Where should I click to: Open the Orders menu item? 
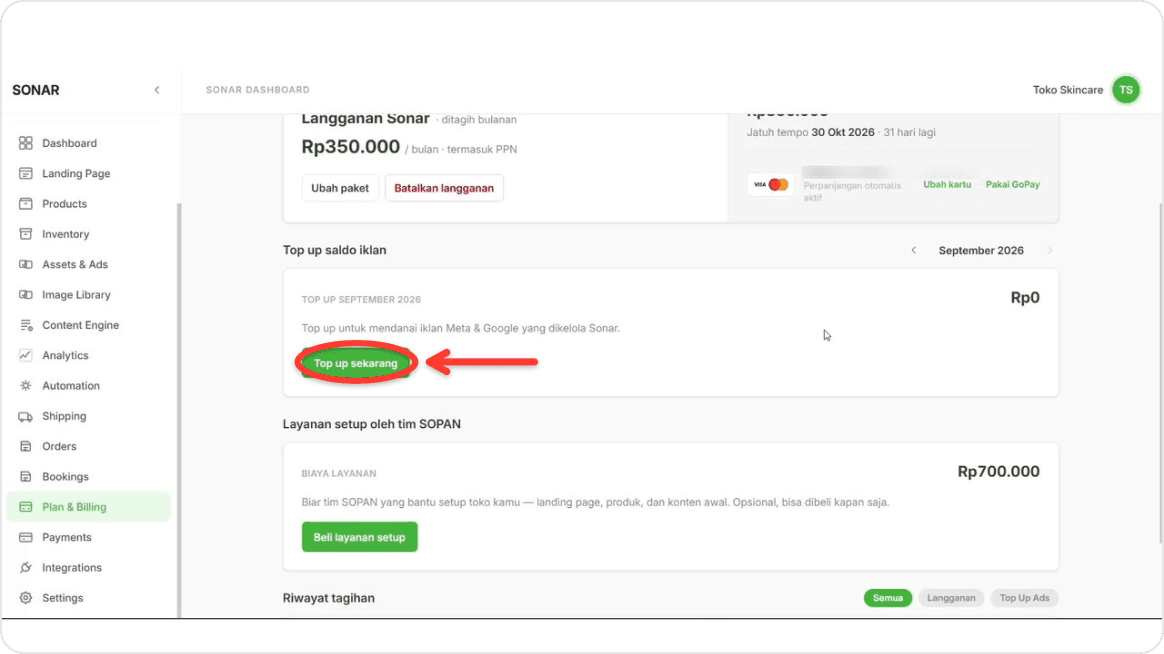88,446
